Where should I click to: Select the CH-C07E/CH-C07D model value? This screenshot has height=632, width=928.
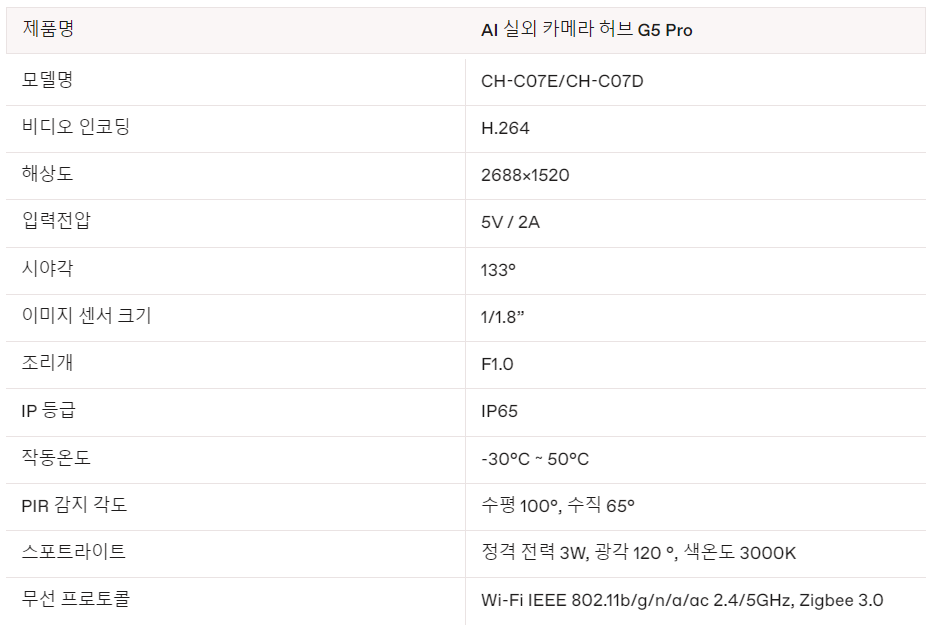[562, 81]
